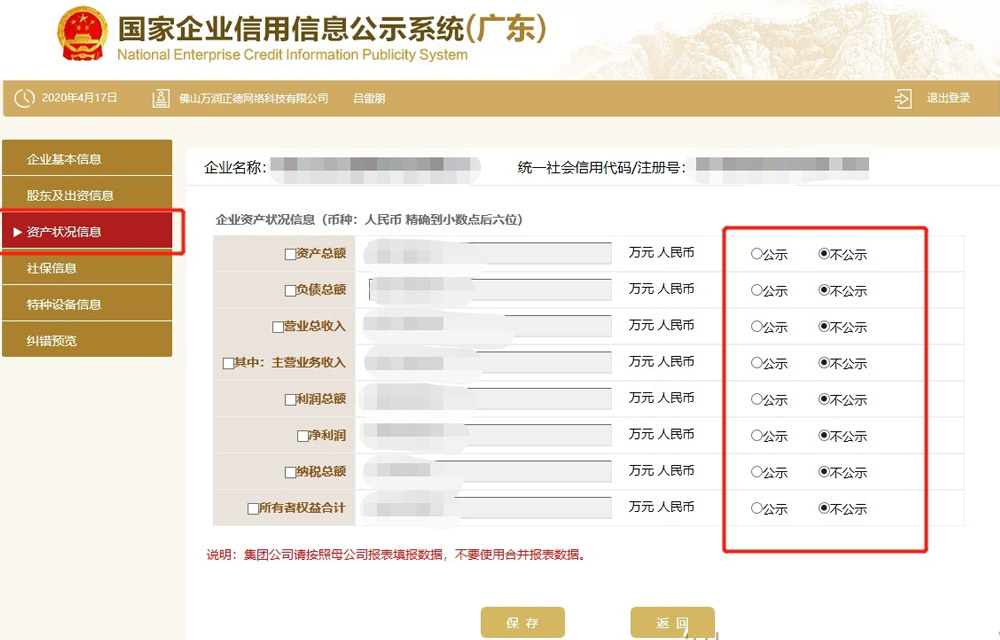Image resolution: width=1000 pixels, height=640 pixels.
Task: Click the national emblem logo
Action: (82, 32)
